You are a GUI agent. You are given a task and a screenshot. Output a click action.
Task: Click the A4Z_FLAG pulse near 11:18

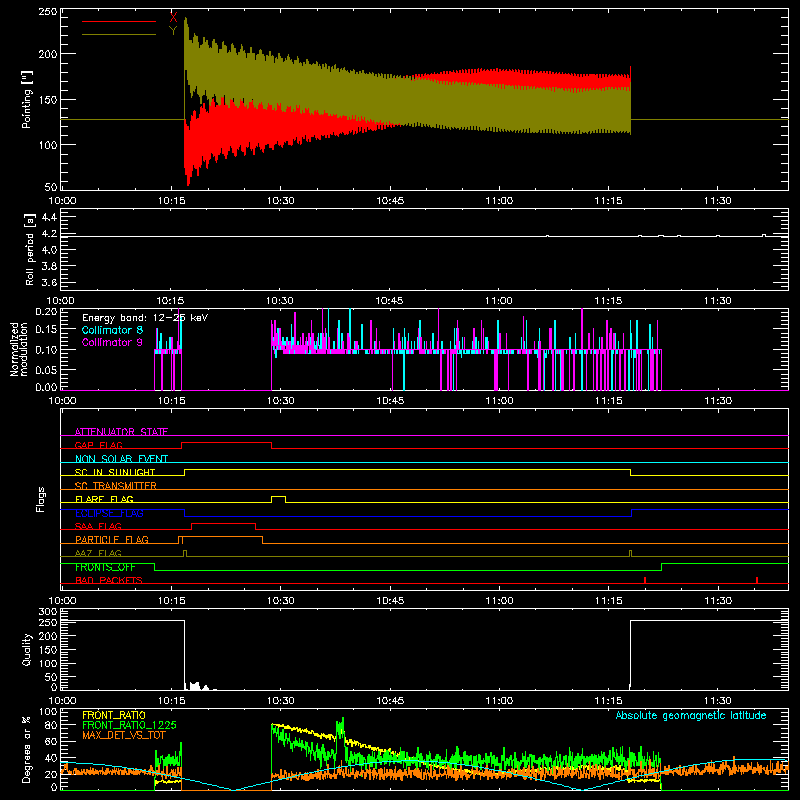coord(631,553)
